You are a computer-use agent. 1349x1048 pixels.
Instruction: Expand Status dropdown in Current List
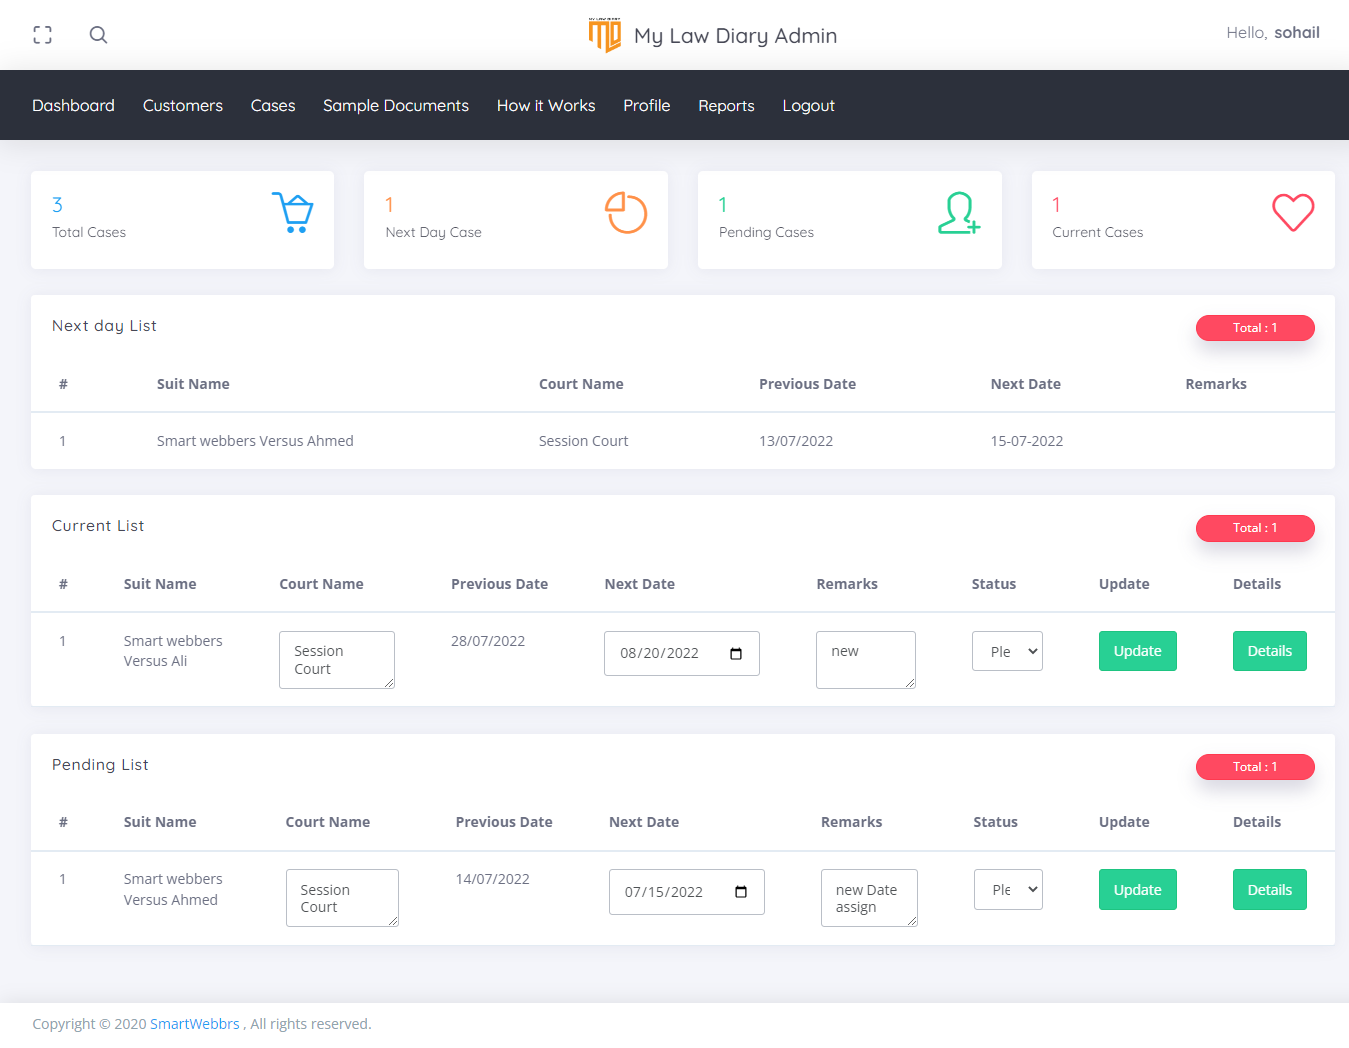pos(1007,651)
